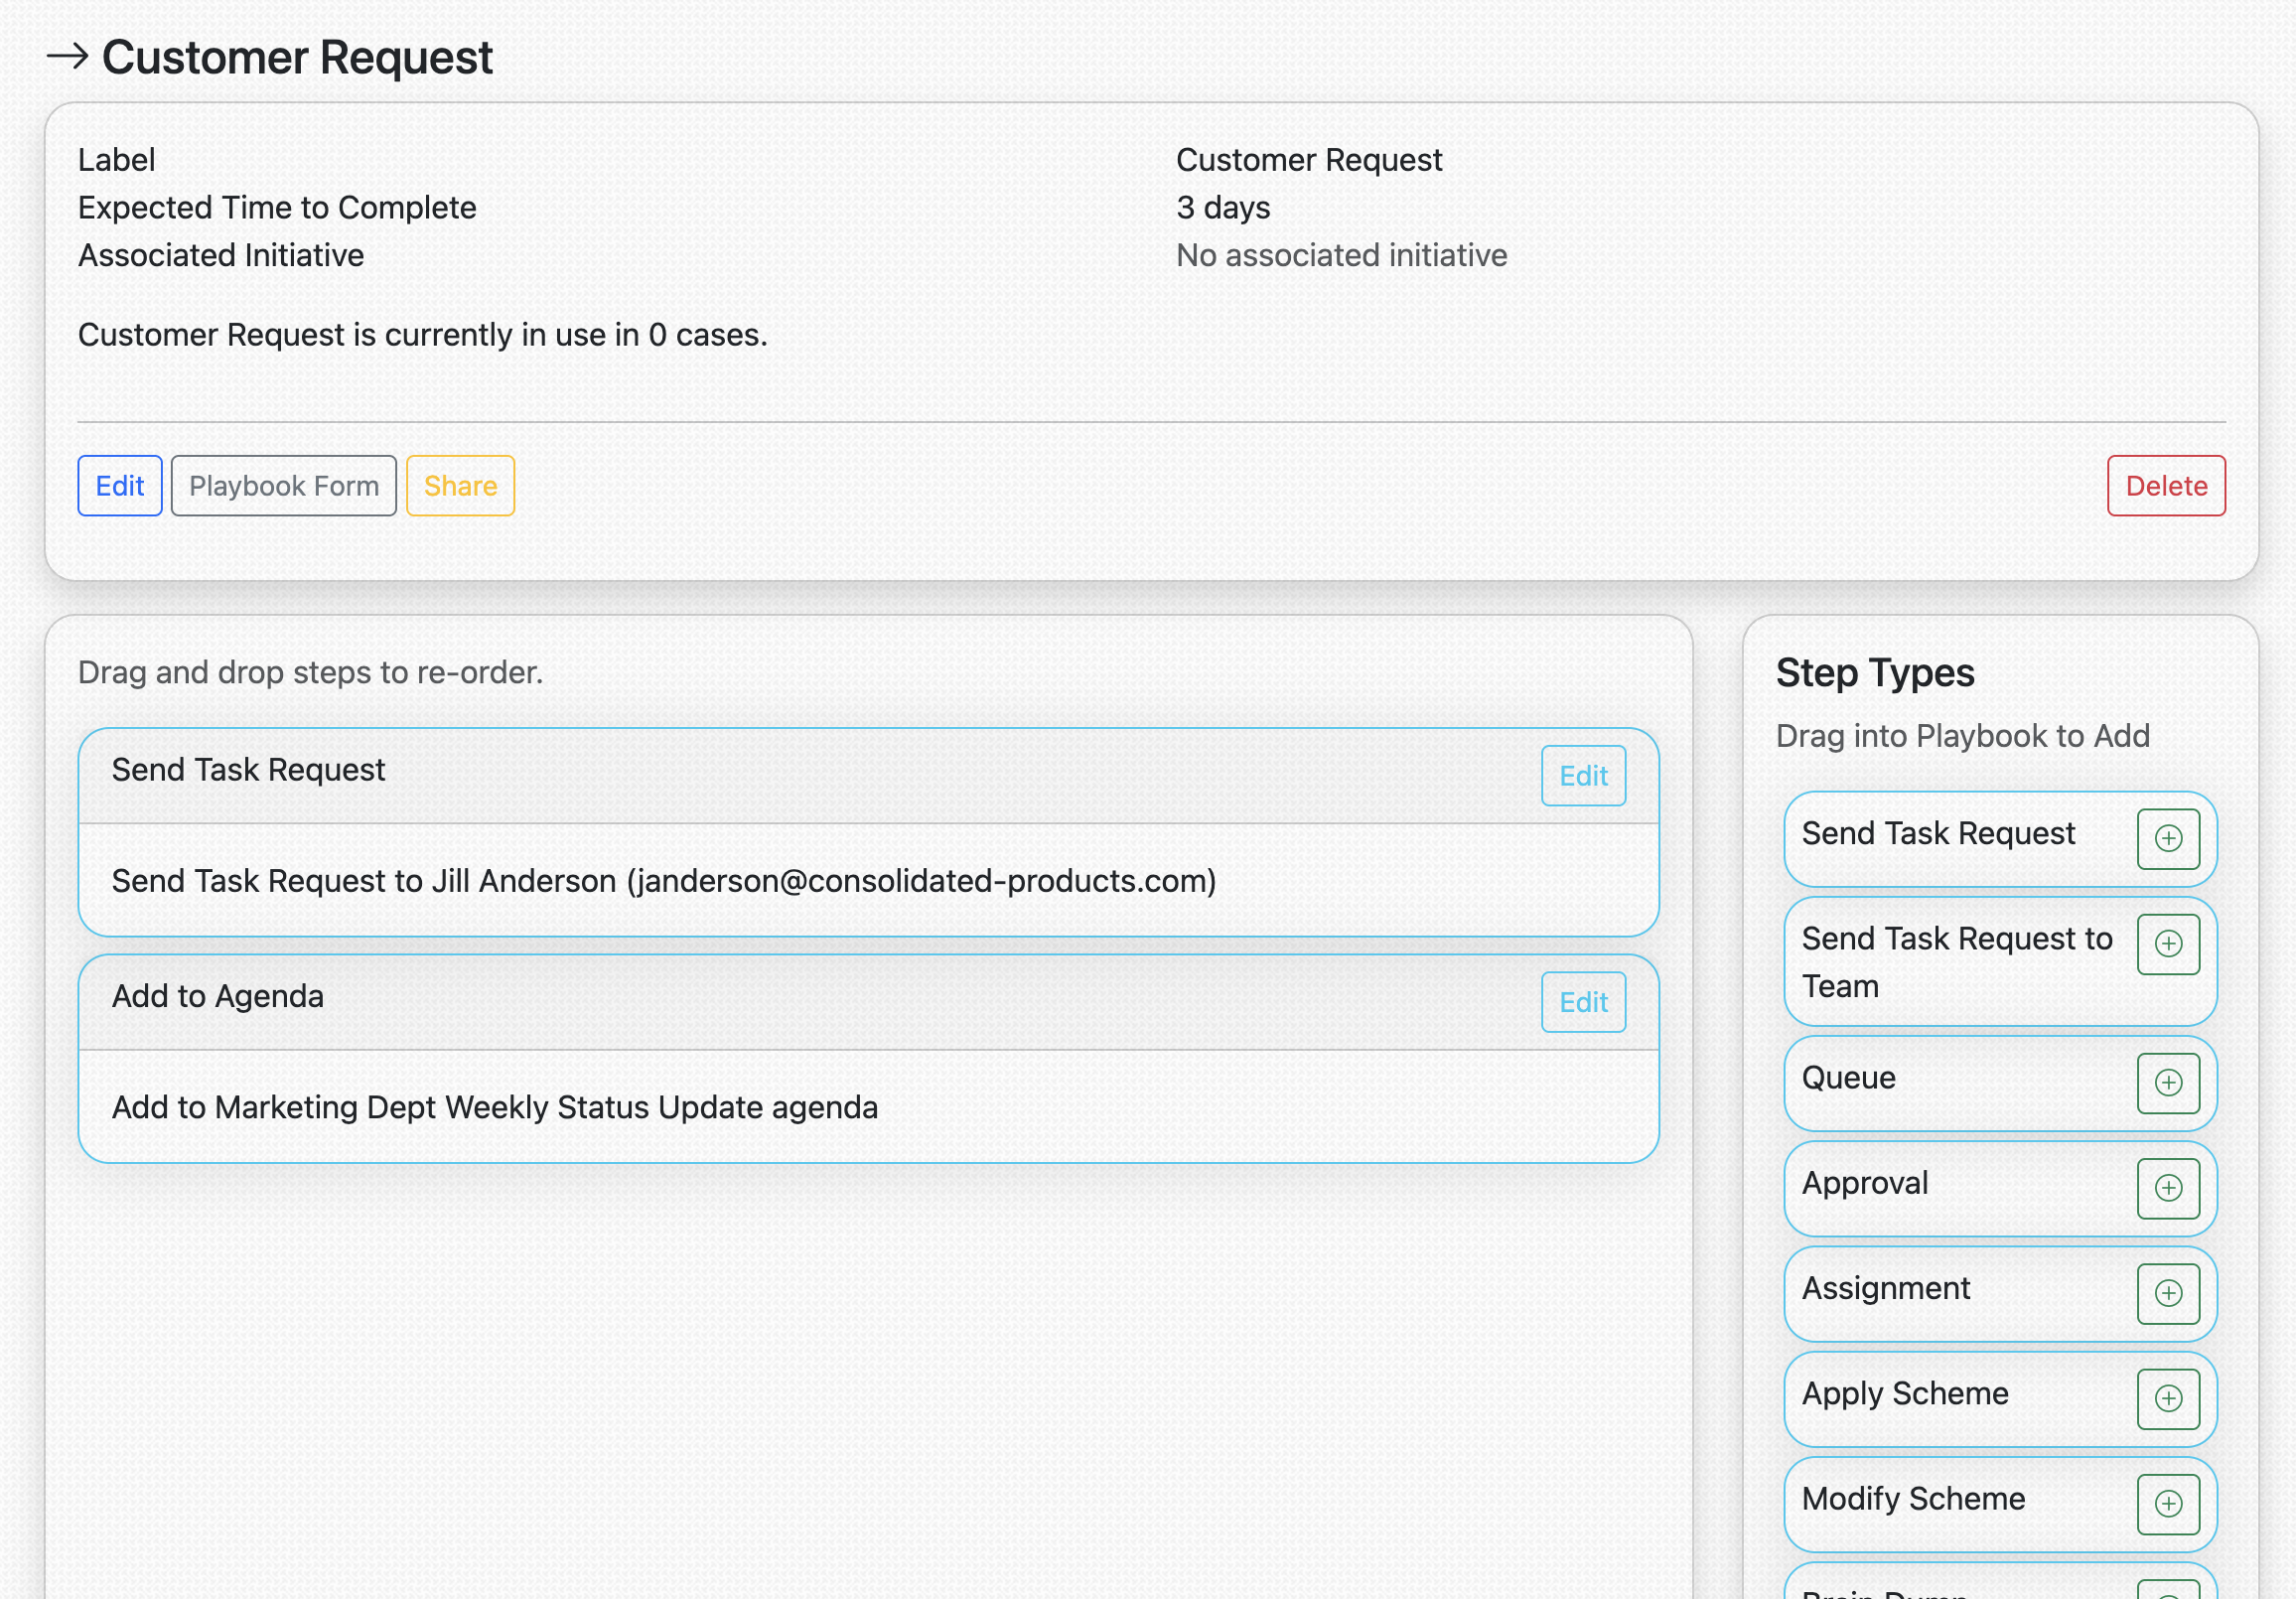Select the Queue step type card

tap(1848, 1078)
